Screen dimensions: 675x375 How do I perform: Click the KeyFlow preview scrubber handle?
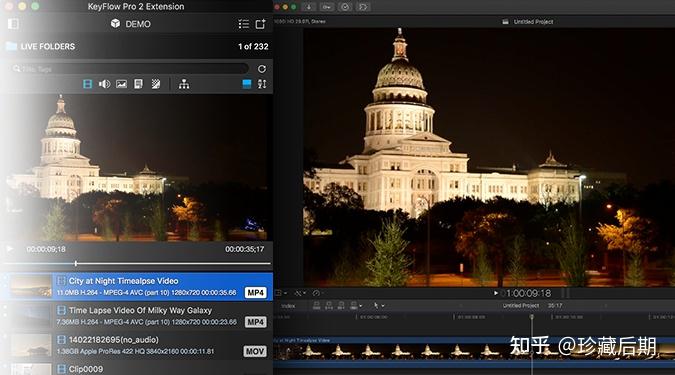[x=76, y=263]
